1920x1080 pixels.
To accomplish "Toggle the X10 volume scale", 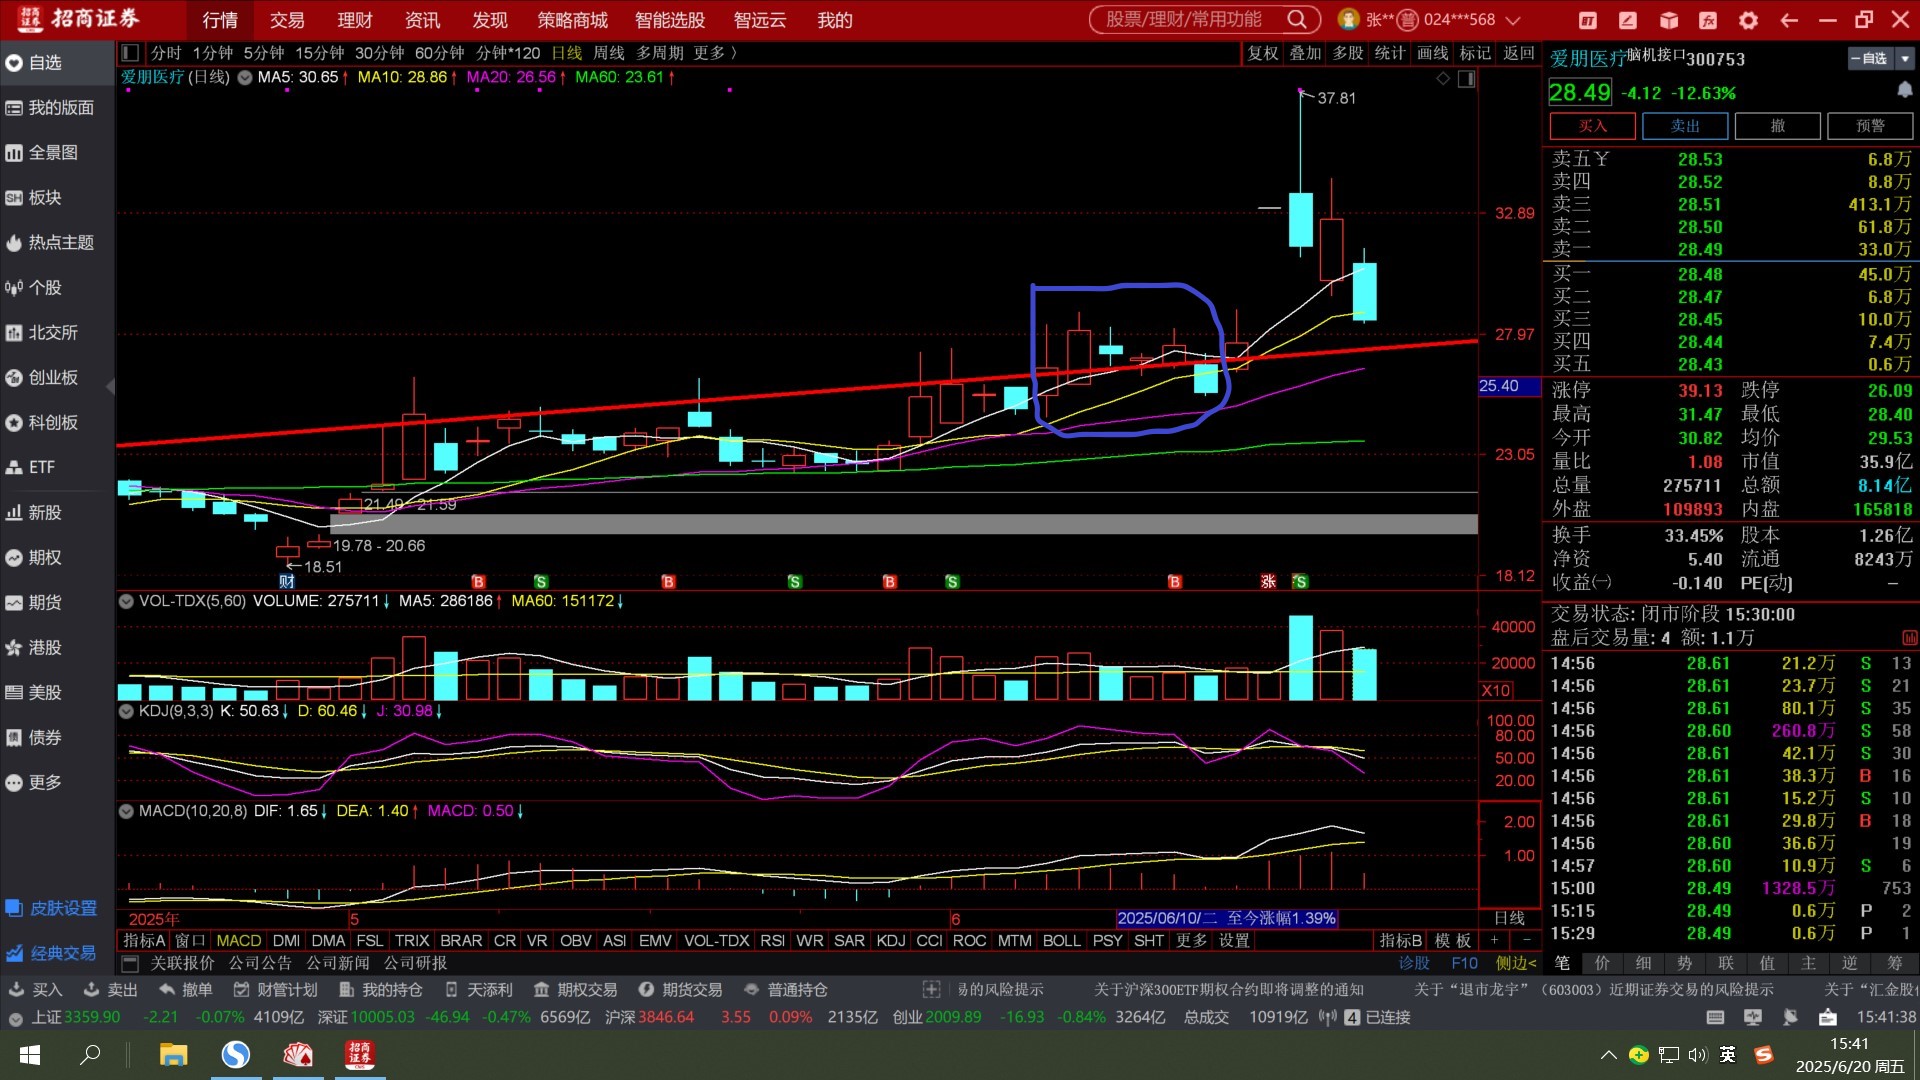I will pos(1496,690).
